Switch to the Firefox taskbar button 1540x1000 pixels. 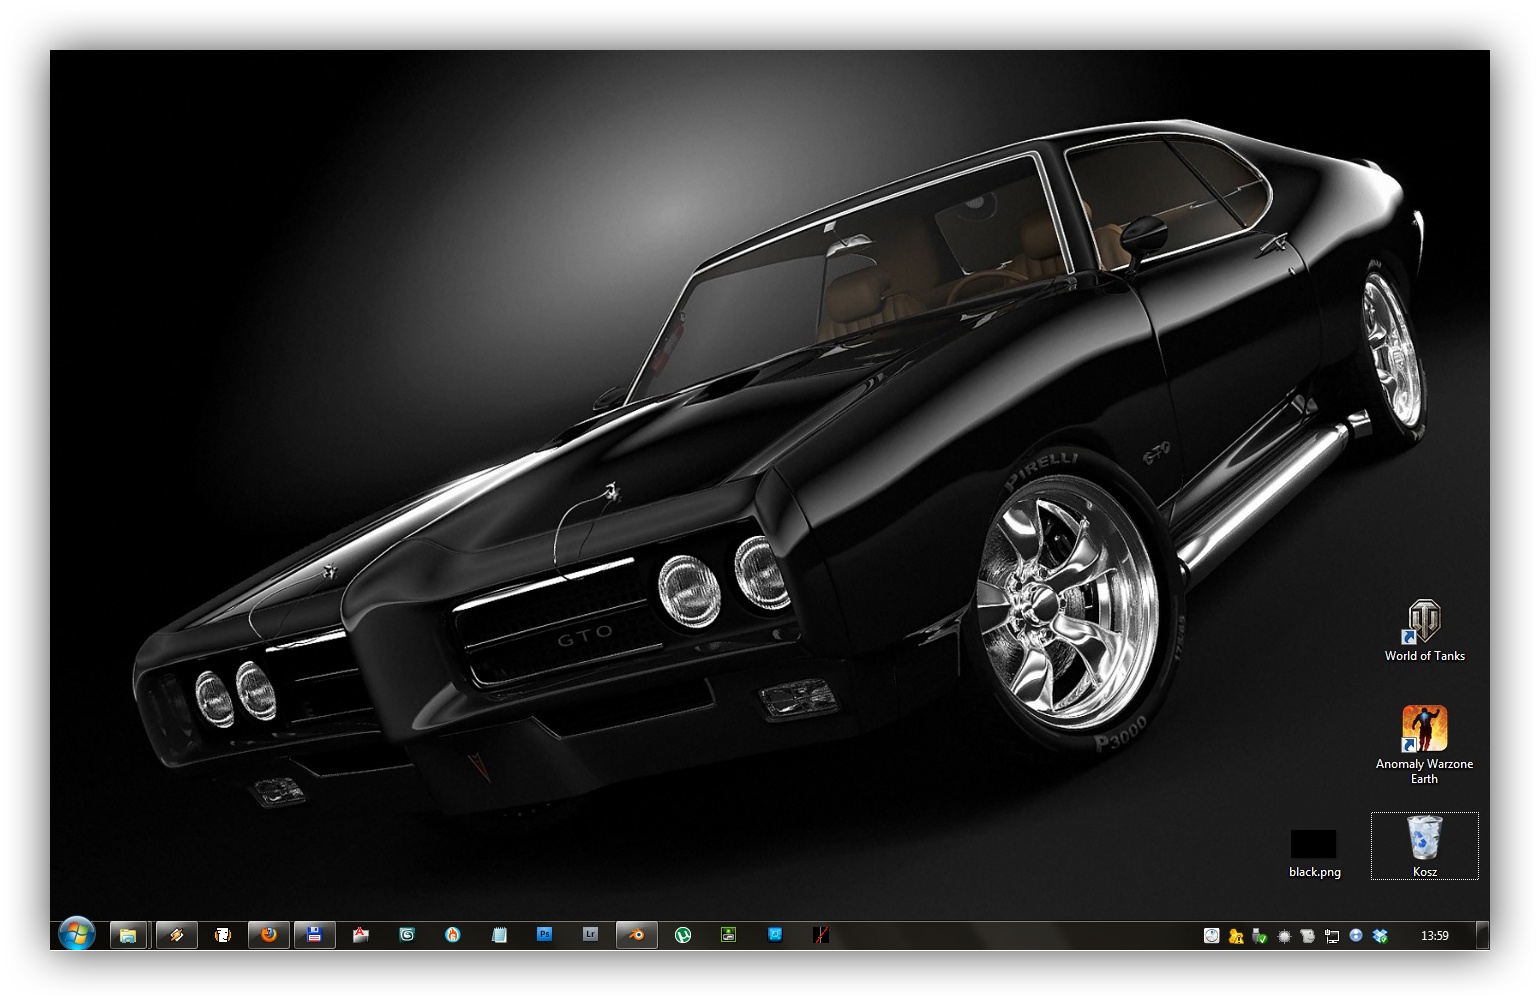tap(268, 935)
